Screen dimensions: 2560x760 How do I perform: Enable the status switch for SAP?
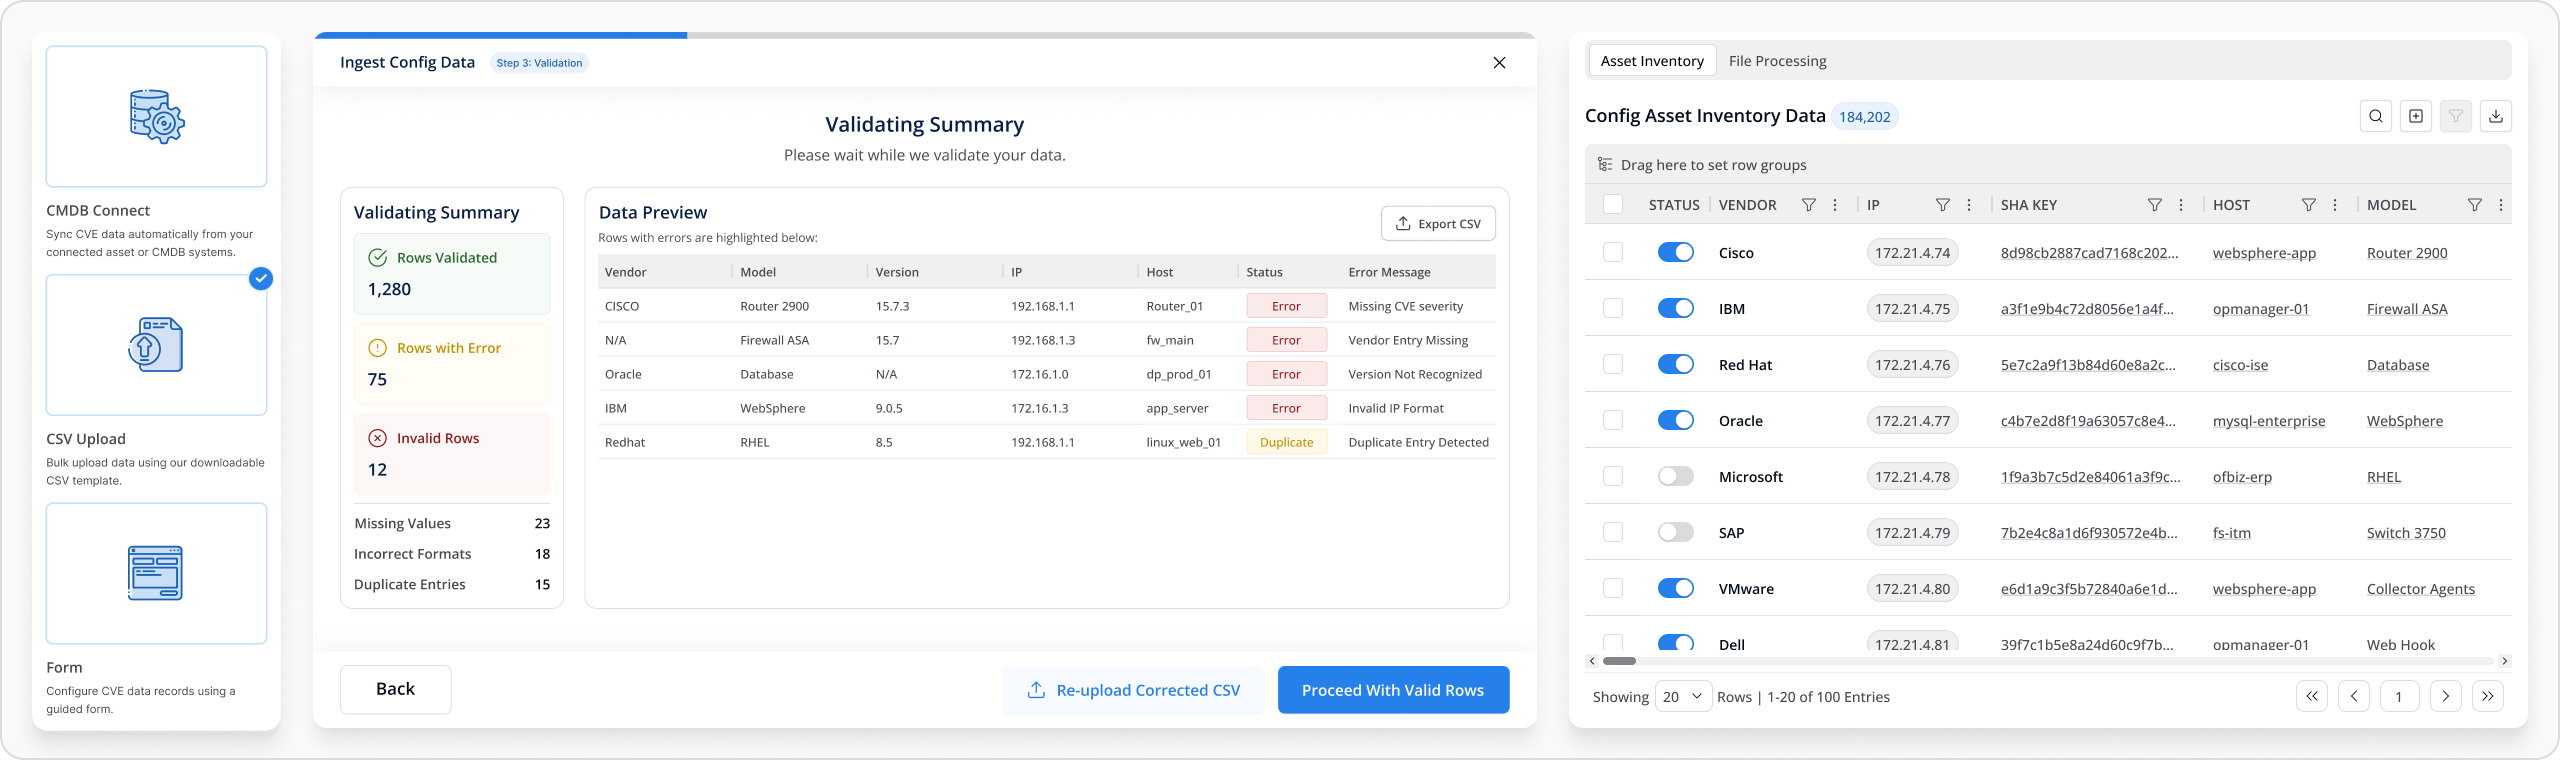[1676, 533]
